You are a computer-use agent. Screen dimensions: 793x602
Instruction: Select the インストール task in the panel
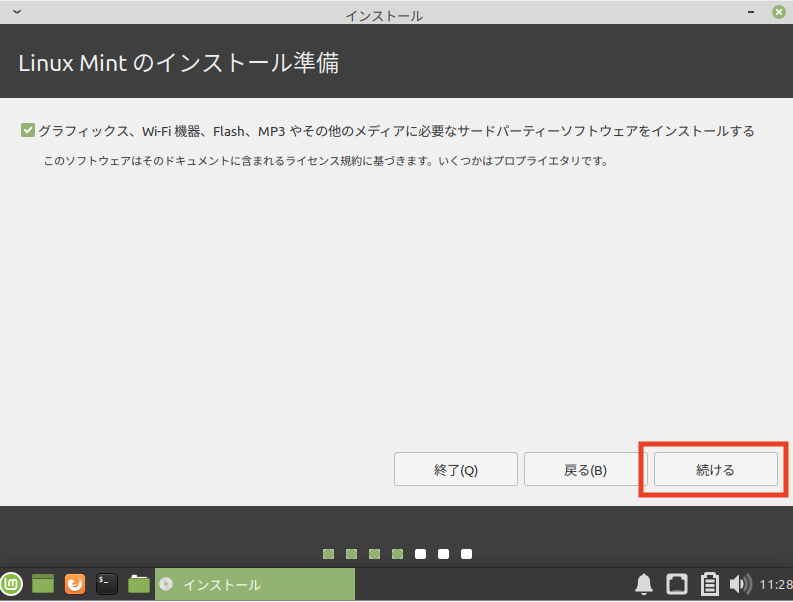click(255, 584)
